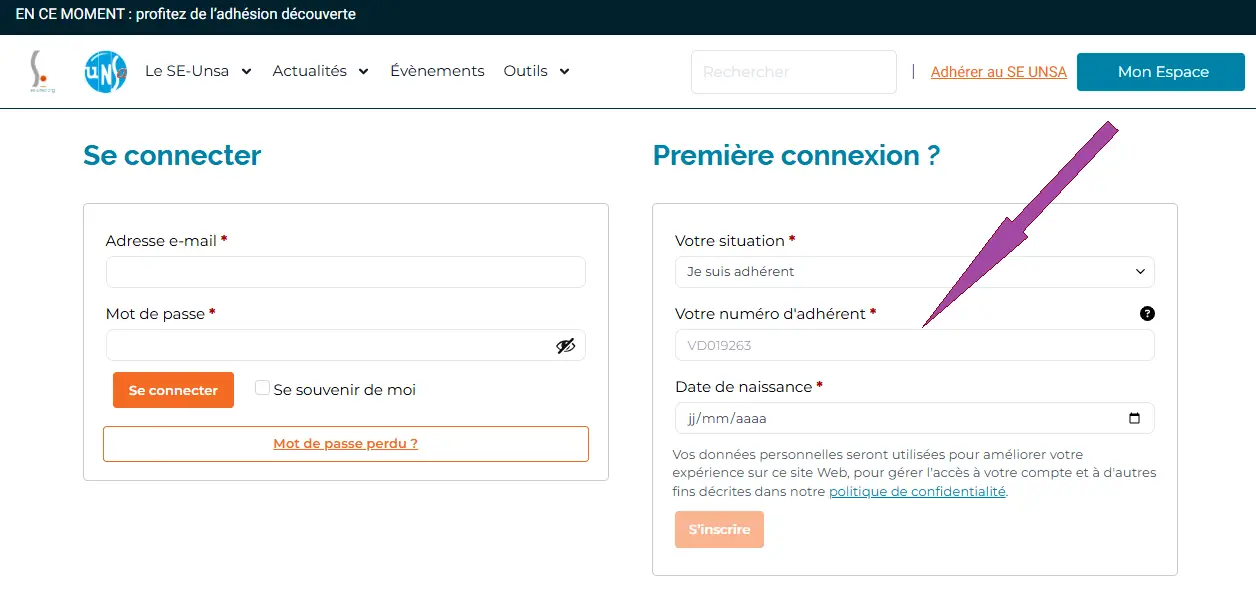Expand the "Actualités" menu
Viewport: 1256px width, 601px height.
coord(320,72)
